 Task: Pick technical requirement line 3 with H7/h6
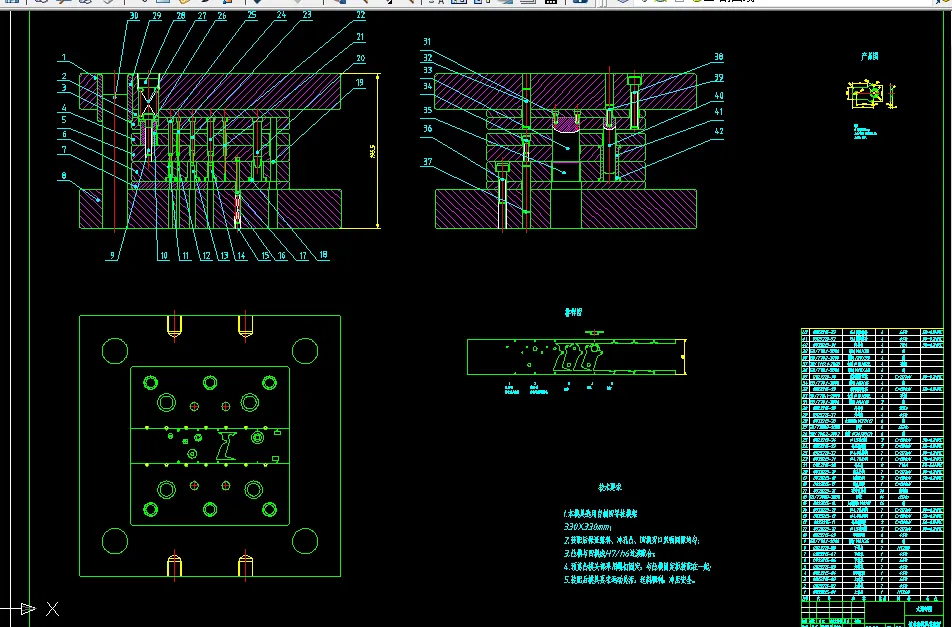pos(610,554)
